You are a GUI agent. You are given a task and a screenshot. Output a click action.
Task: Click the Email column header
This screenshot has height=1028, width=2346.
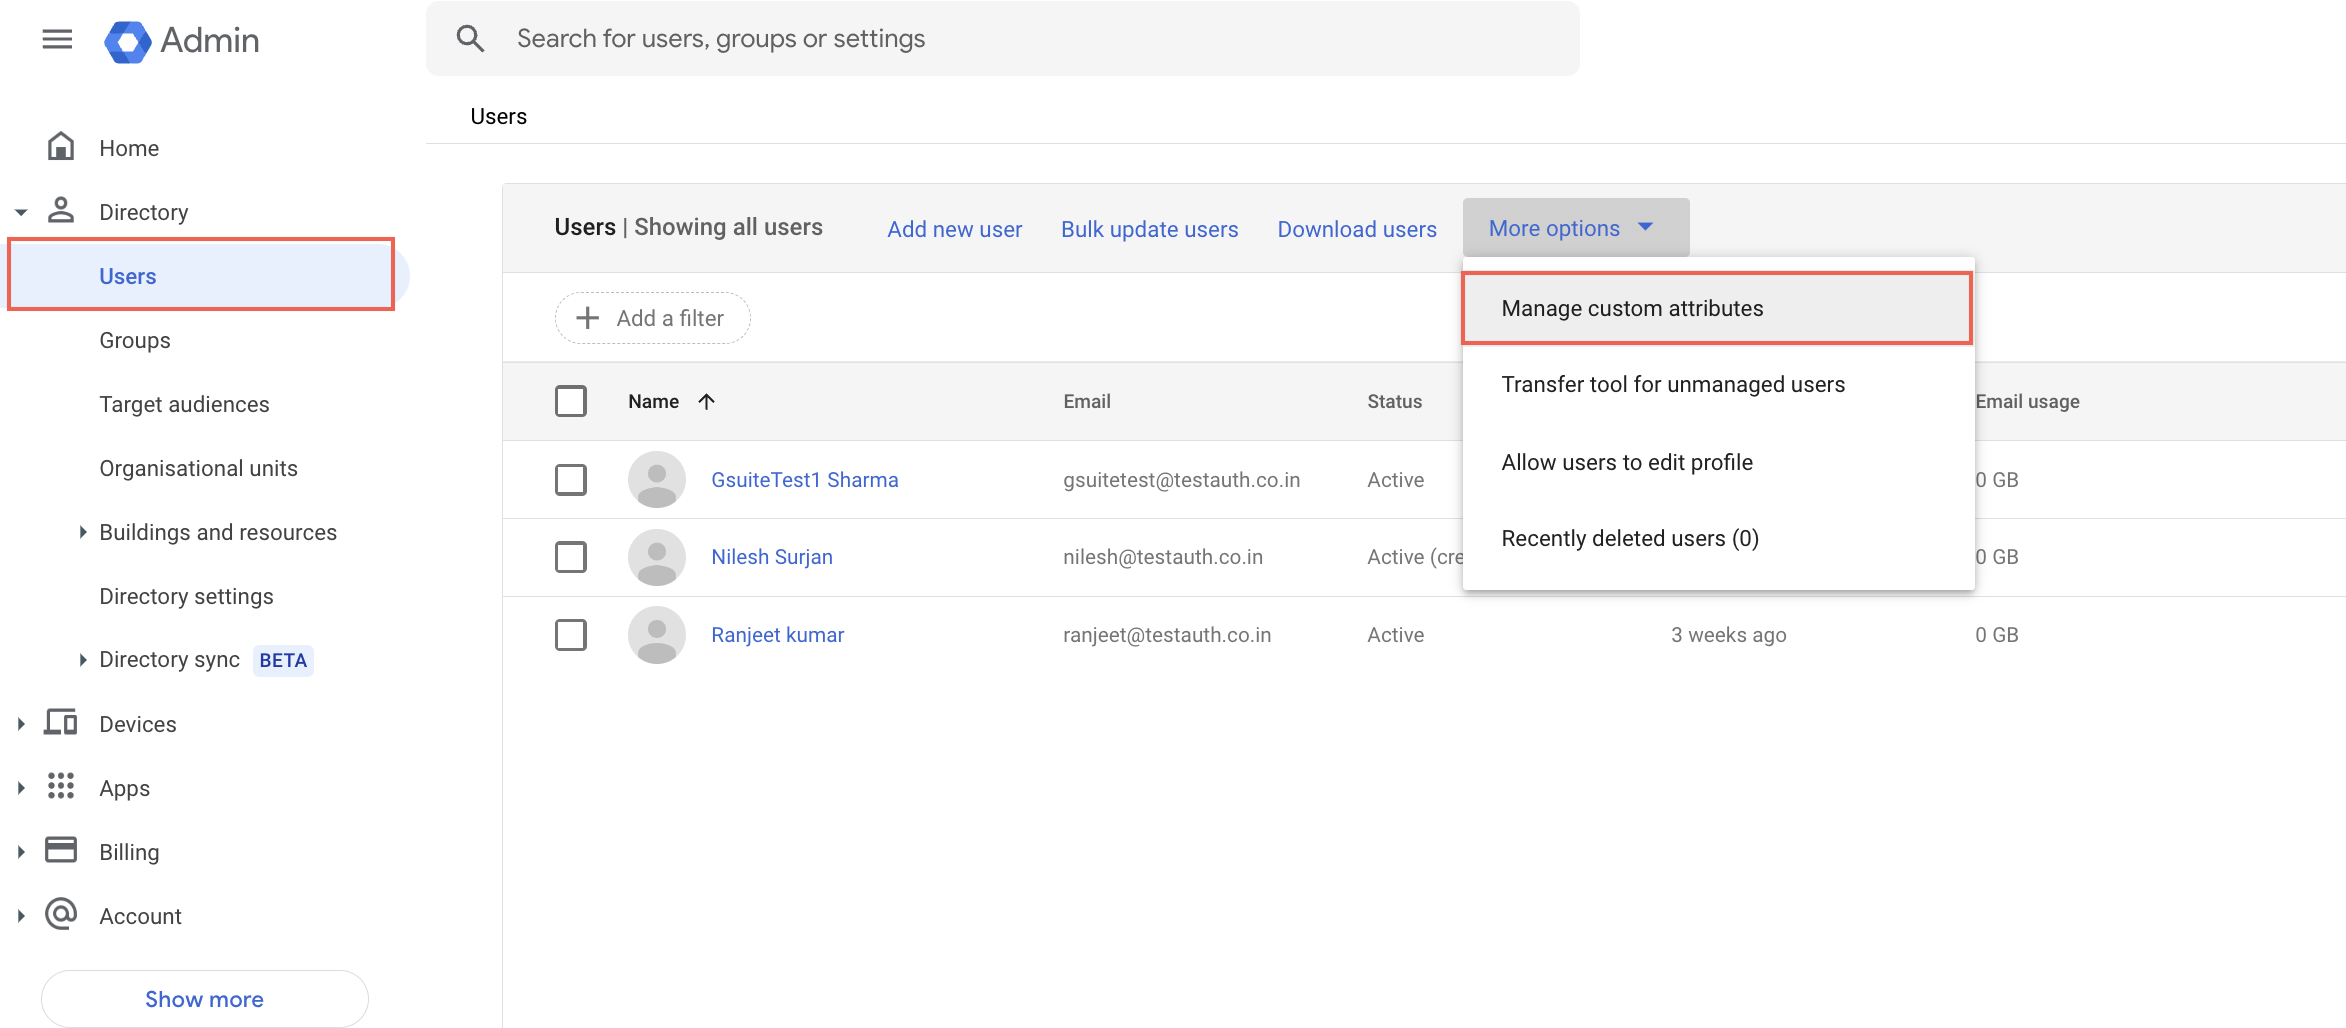point(1086,401)
